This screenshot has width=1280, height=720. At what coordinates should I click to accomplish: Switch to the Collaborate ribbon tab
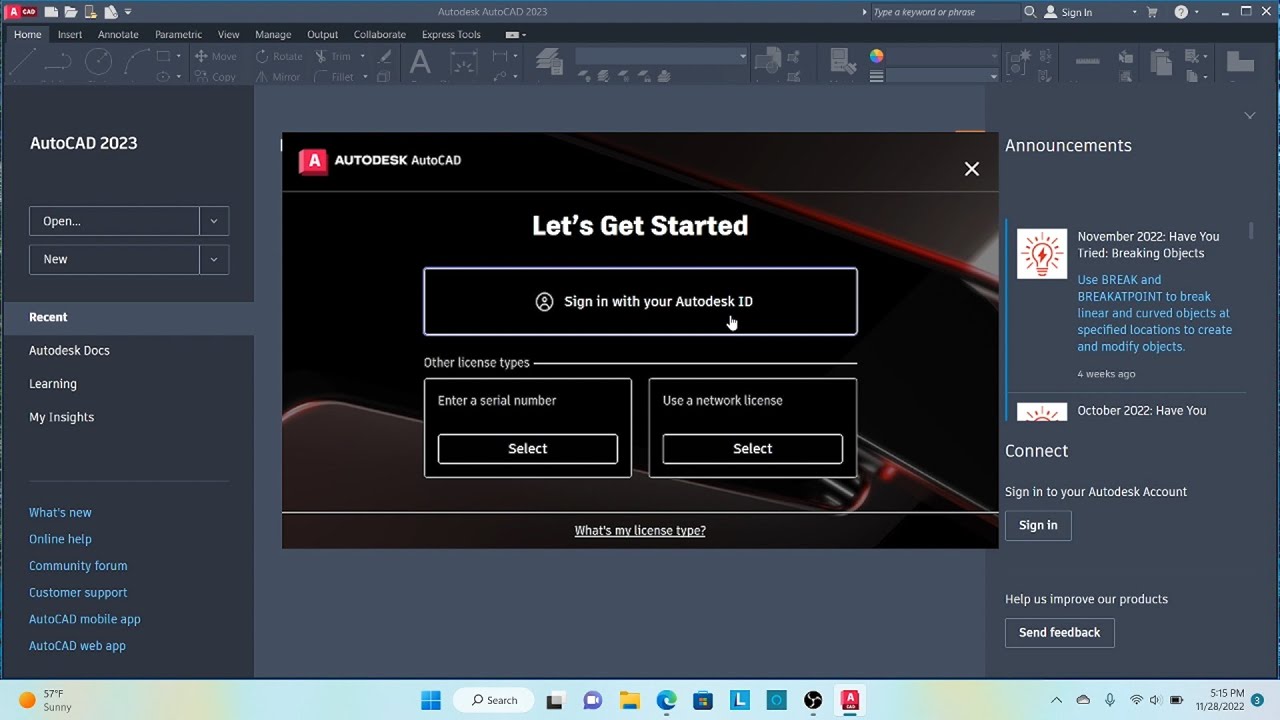tap(380, 34)
